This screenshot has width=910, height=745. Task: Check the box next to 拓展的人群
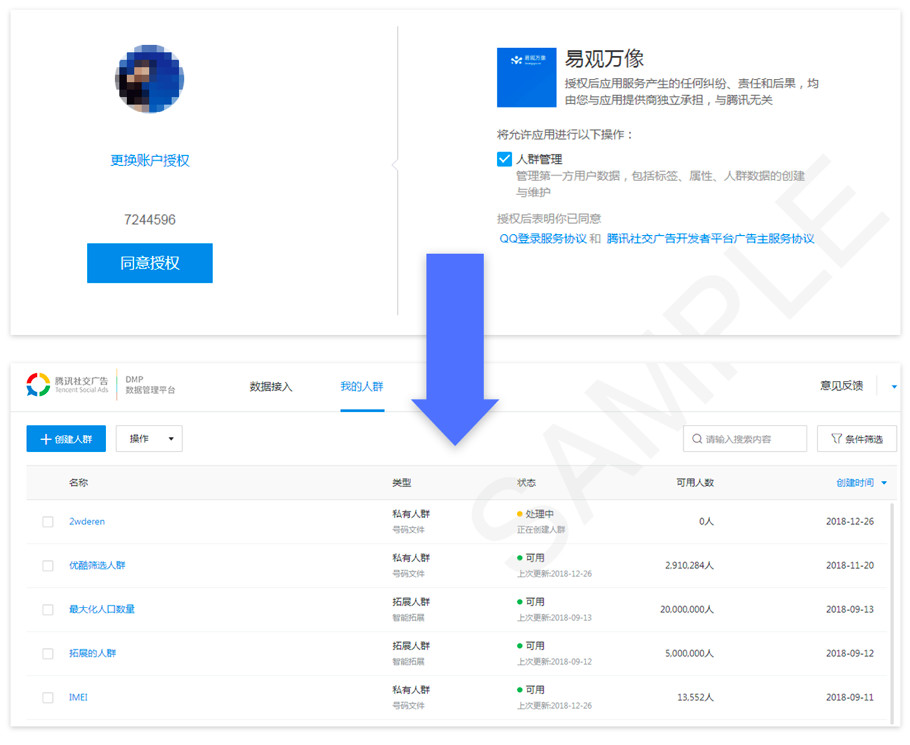(48, 654)
